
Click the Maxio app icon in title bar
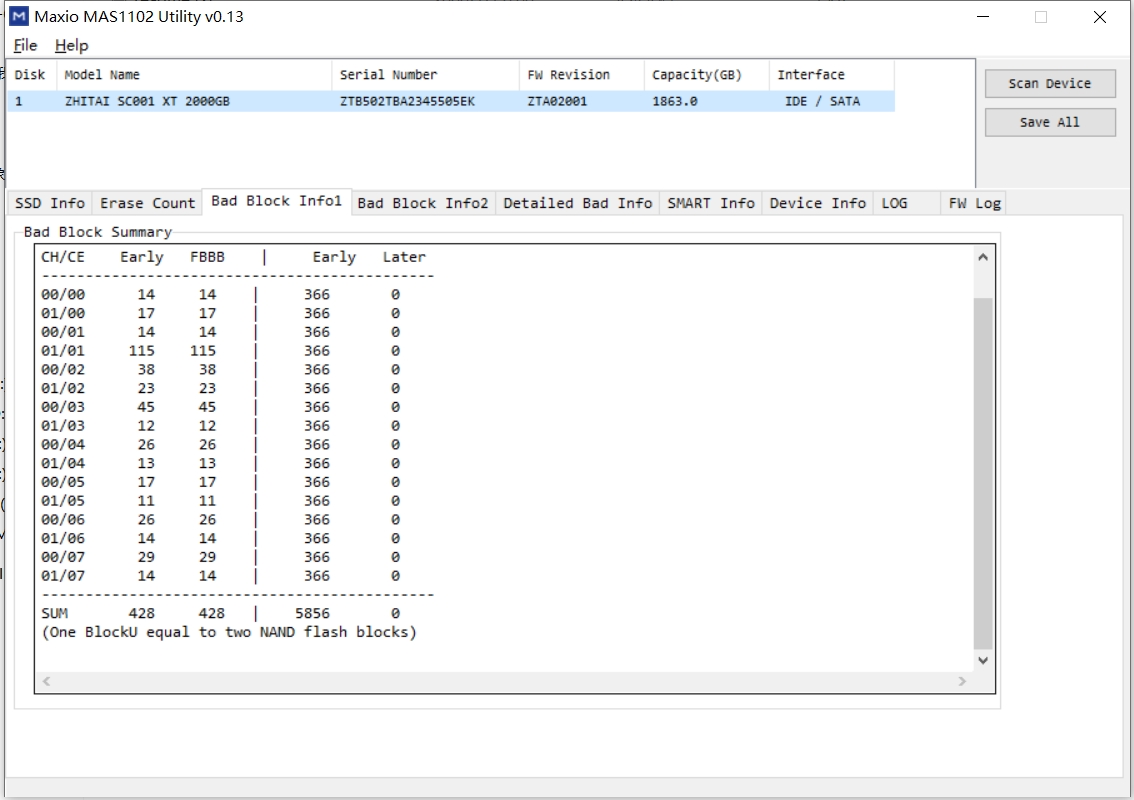point(20,16)
